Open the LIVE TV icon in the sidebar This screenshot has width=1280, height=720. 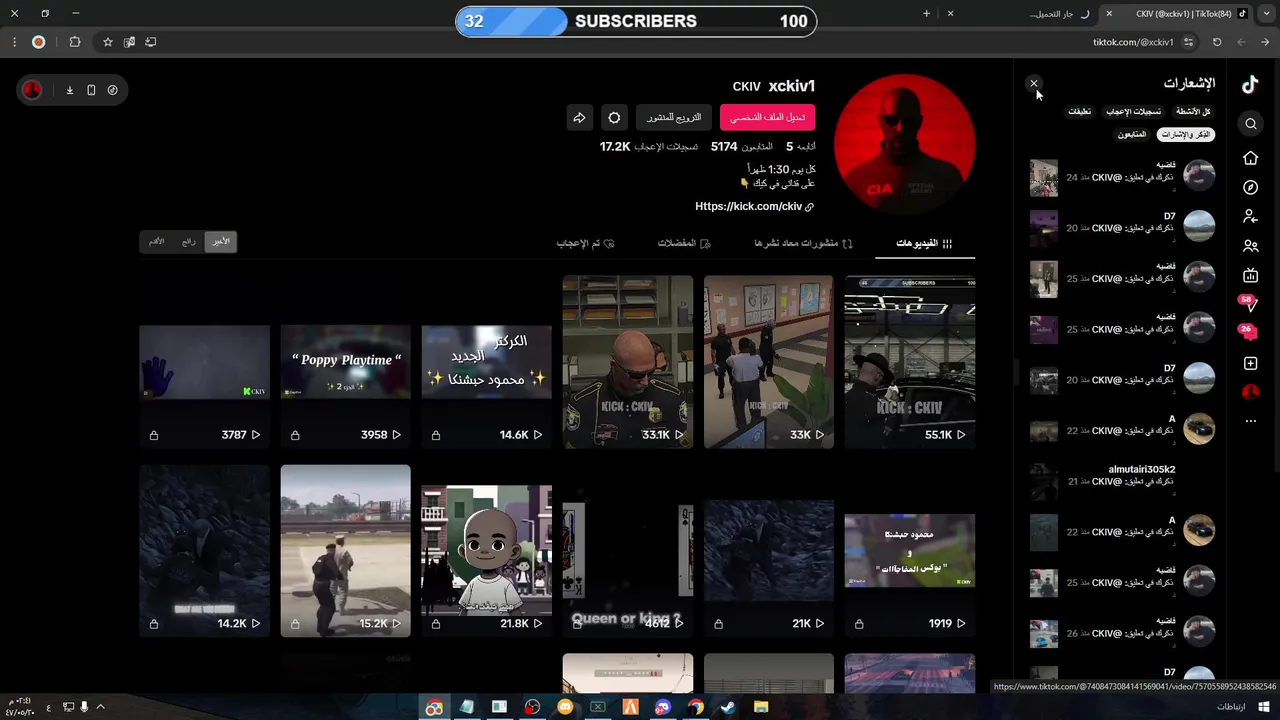tap(1250, 276)
